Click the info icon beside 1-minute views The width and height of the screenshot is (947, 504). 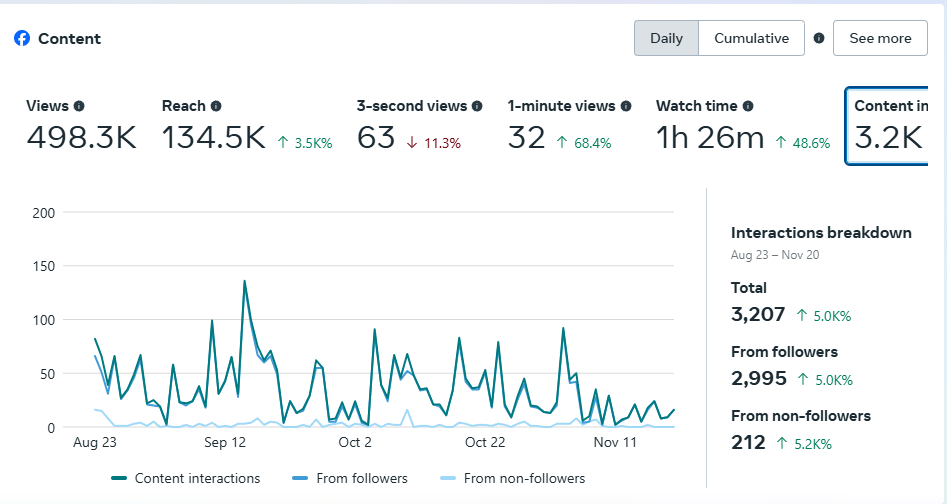pos(626,106)
